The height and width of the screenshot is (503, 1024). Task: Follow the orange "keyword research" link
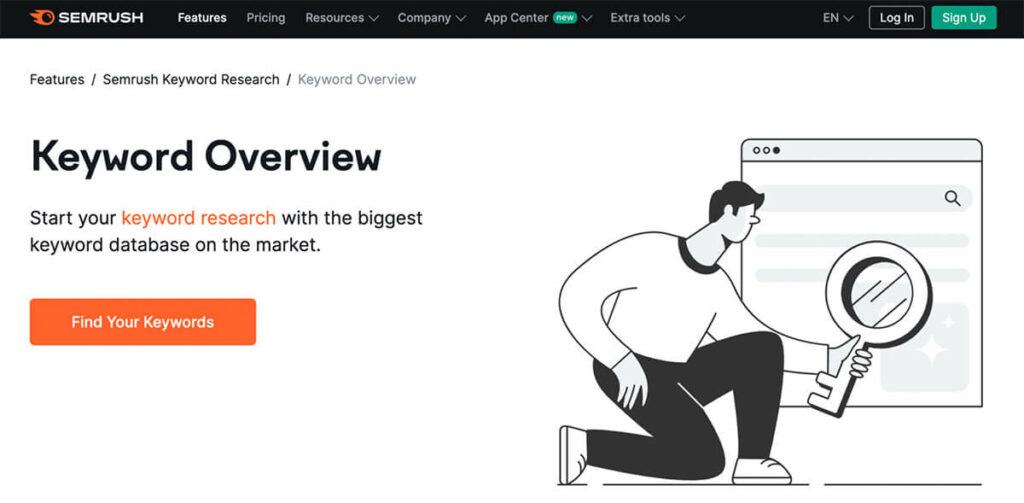198,218
